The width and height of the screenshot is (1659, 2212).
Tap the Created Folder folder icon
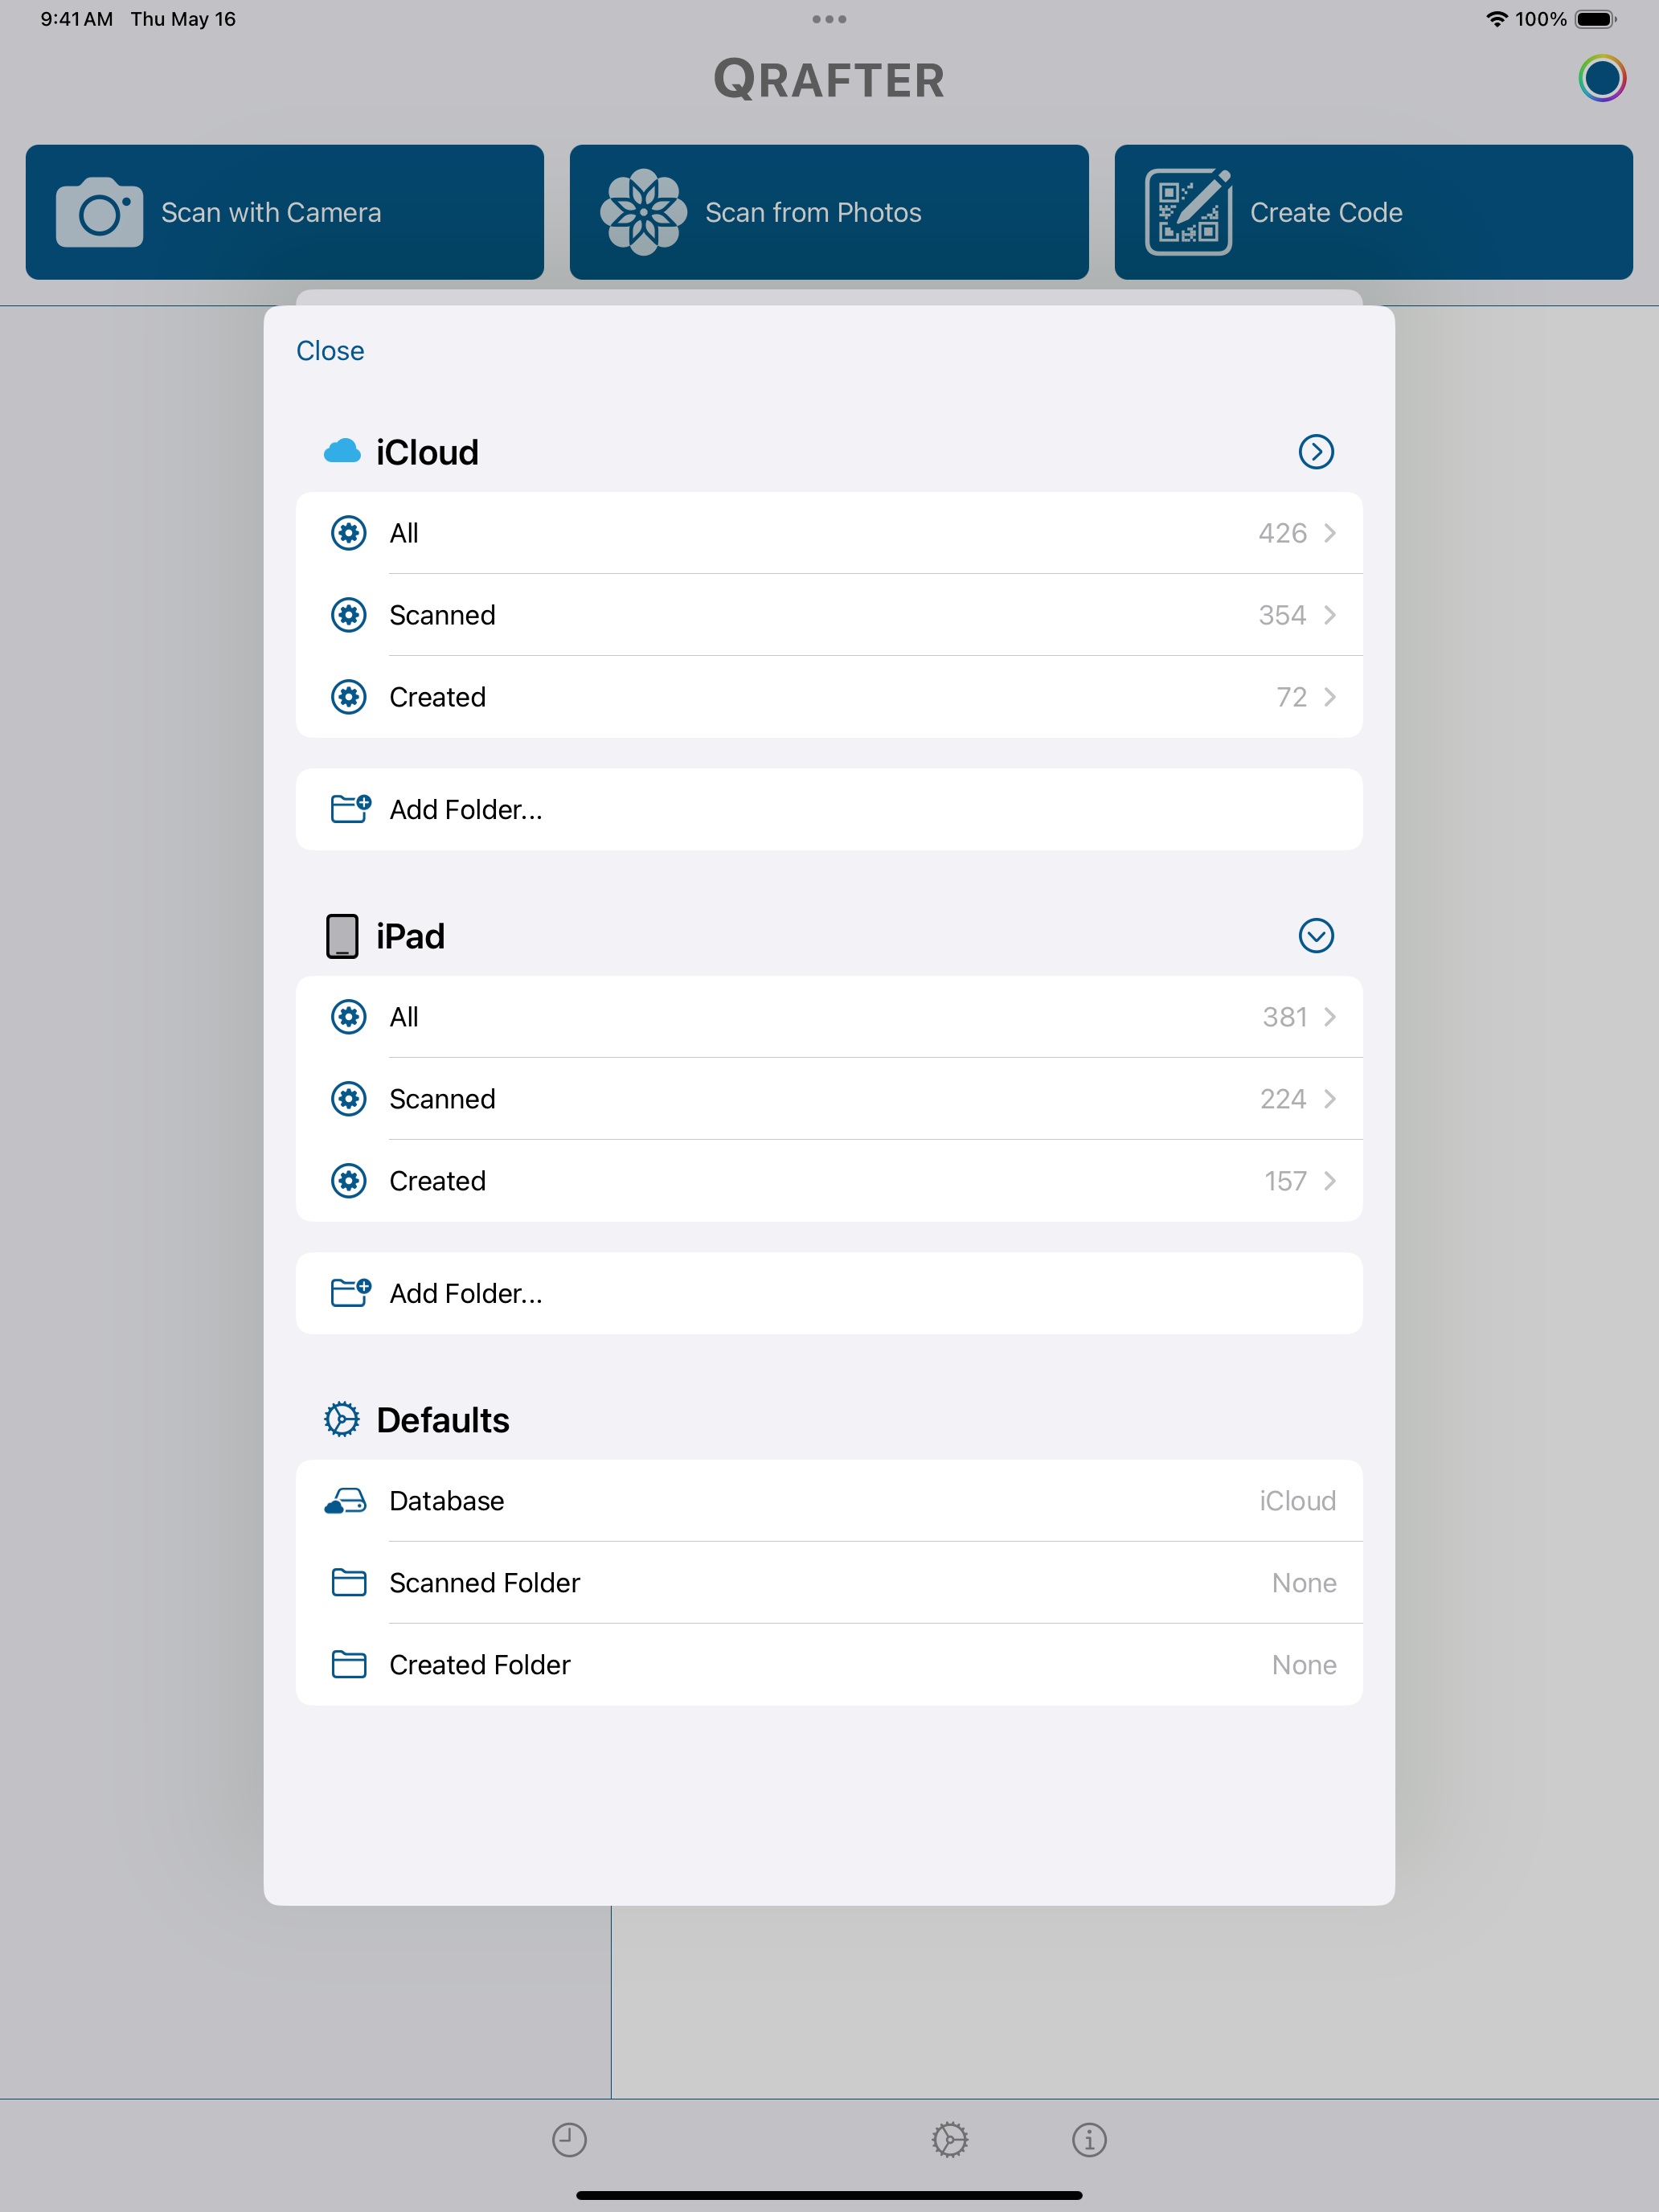click(x=348, y=1665)
